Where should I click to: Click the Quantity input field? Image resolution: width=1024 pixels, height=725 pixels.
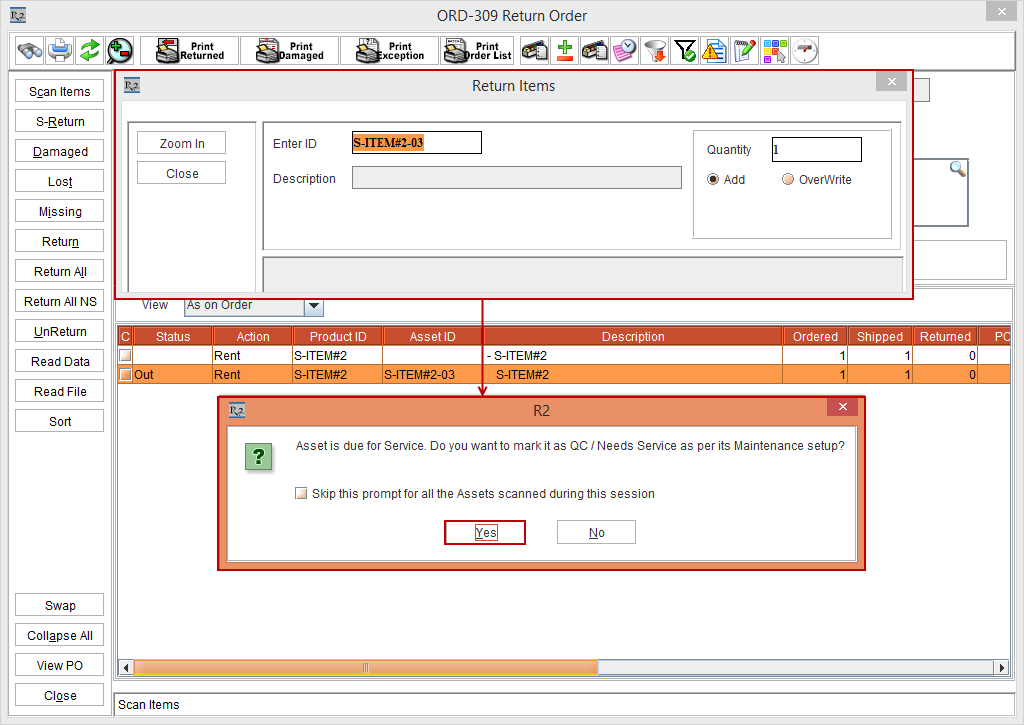tap(816, 150)
